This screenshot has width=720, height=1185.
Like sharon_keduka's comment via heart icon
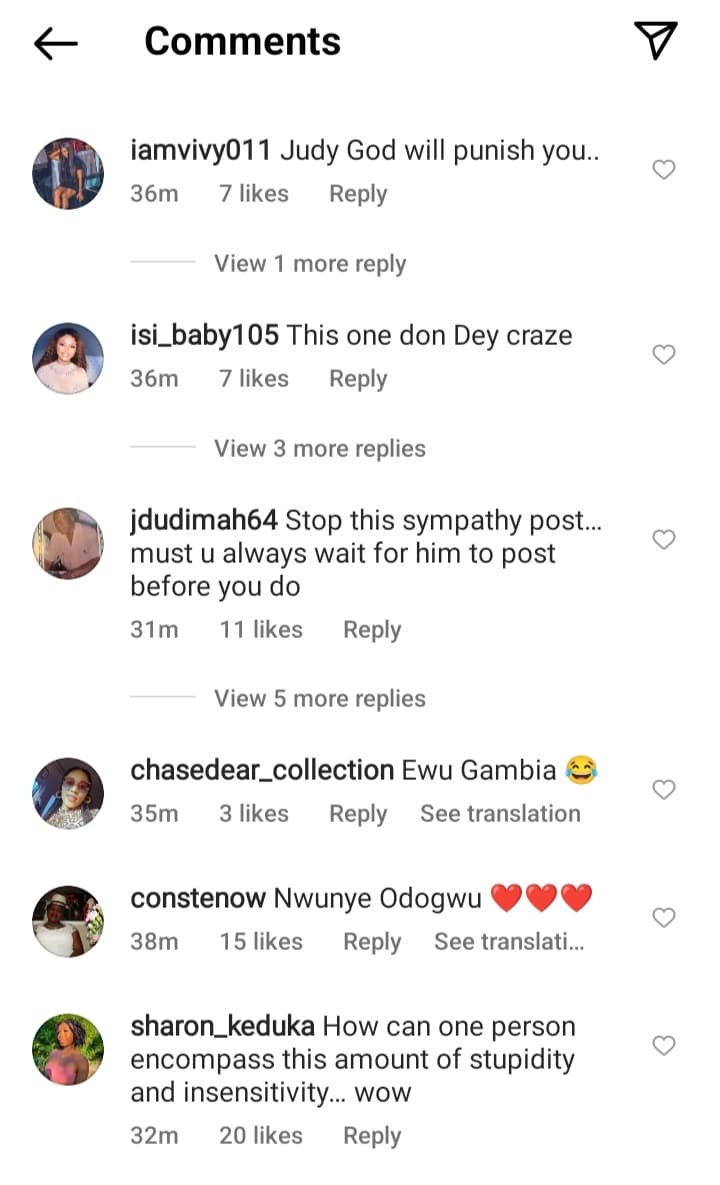[664, 1046]
